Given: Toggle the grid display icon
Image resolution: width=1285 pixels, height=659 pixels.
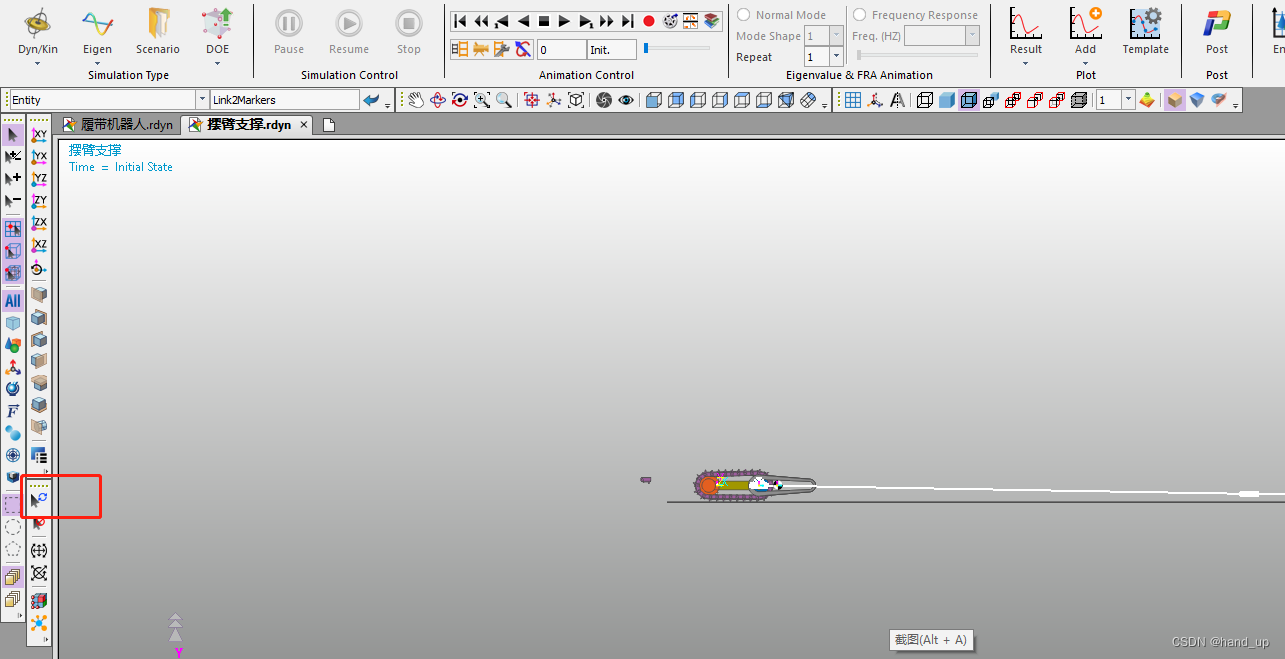Looking at the screenshot, I should [853, 100].
